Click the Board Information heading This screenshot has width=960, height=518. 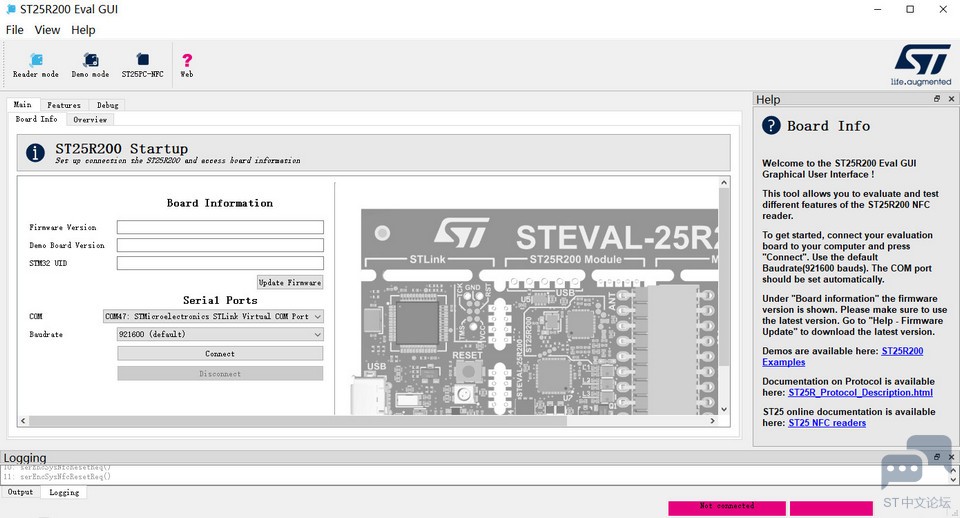click(x=220, y=203)
